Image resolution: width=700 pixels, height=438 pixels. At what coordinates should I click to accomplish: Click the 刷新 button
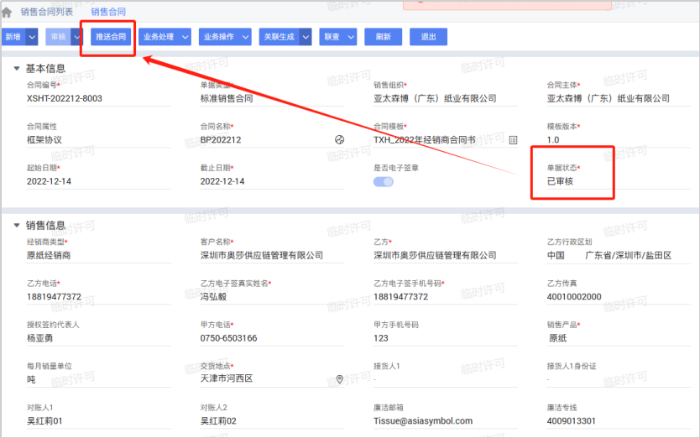coord(382,37)
